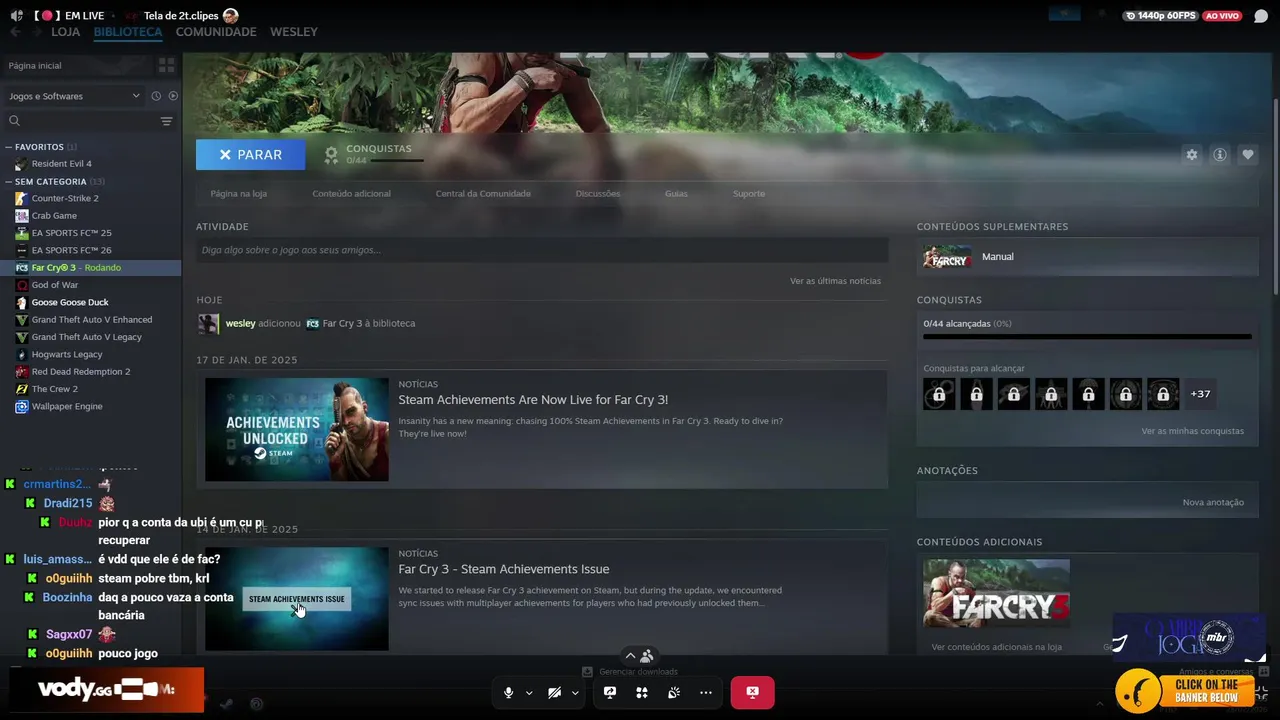Select Resident Evil 4 in library

[61, 164]
